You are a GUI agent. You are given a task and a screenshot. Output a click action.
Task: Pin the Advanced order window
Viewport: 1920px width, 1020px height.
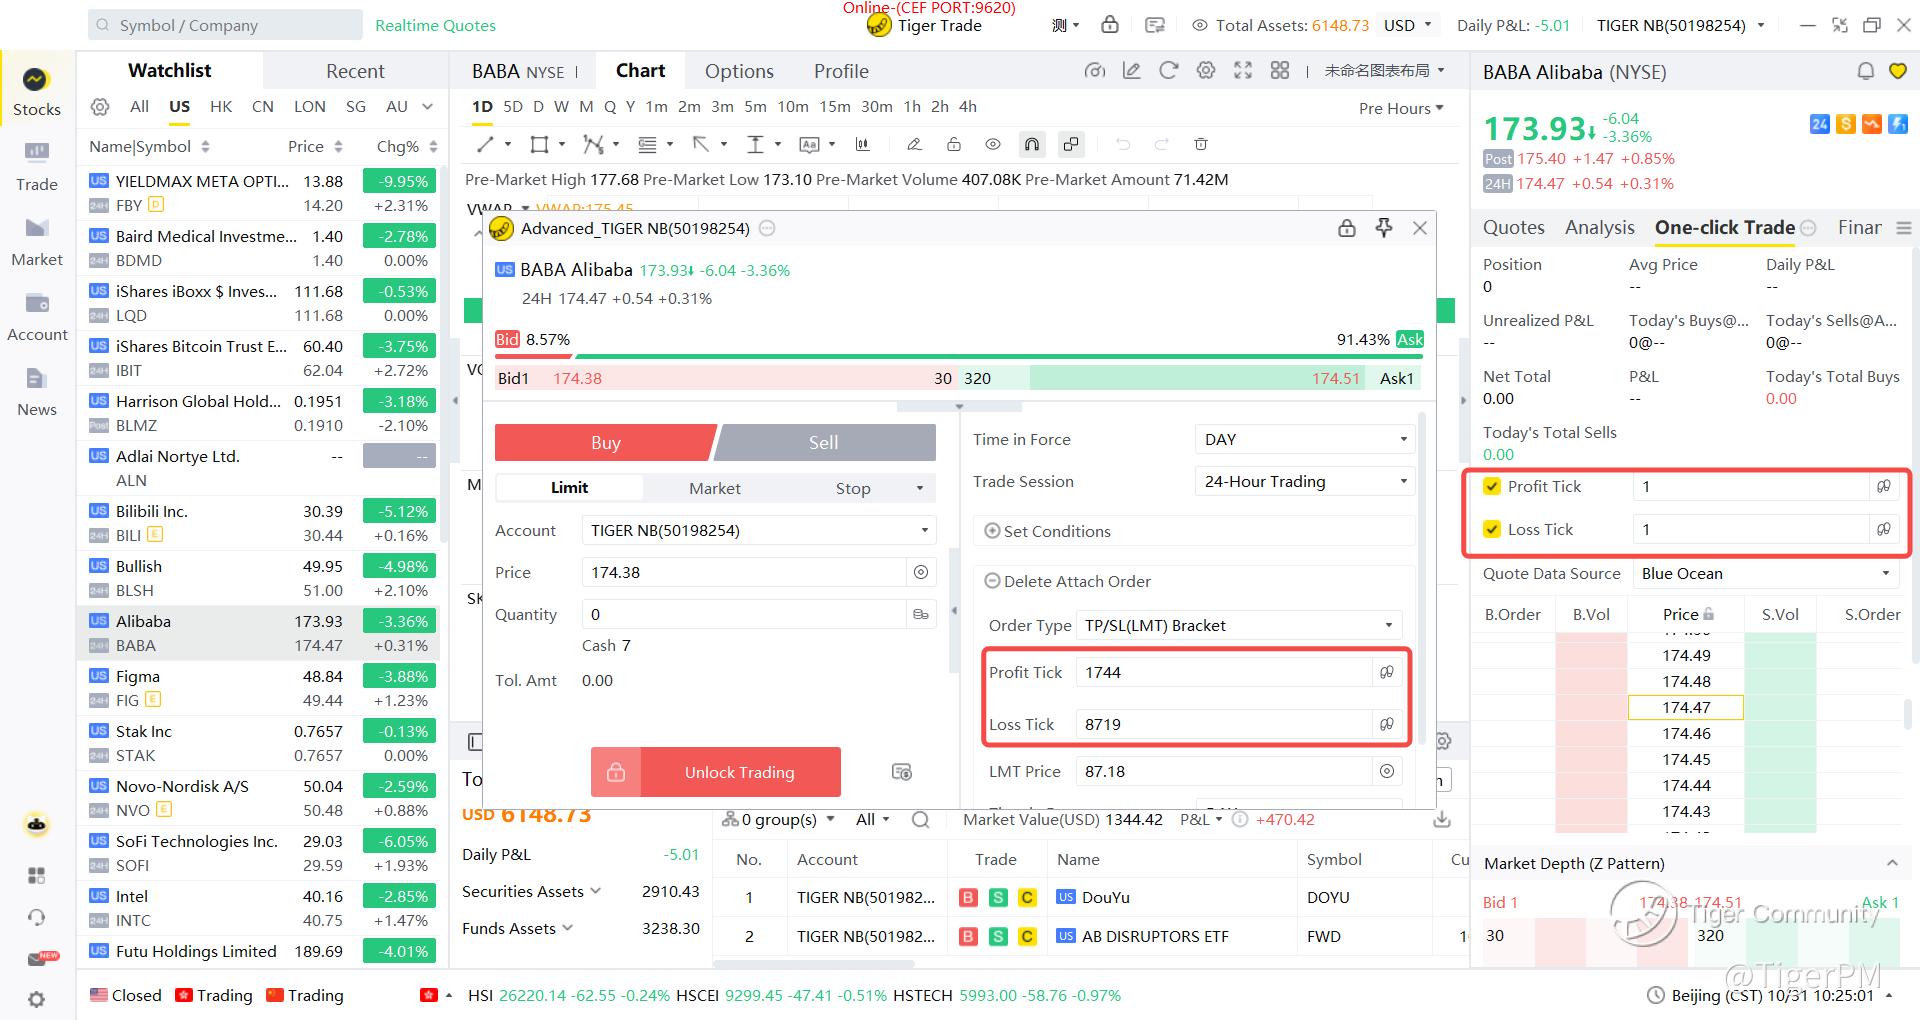1384,228
